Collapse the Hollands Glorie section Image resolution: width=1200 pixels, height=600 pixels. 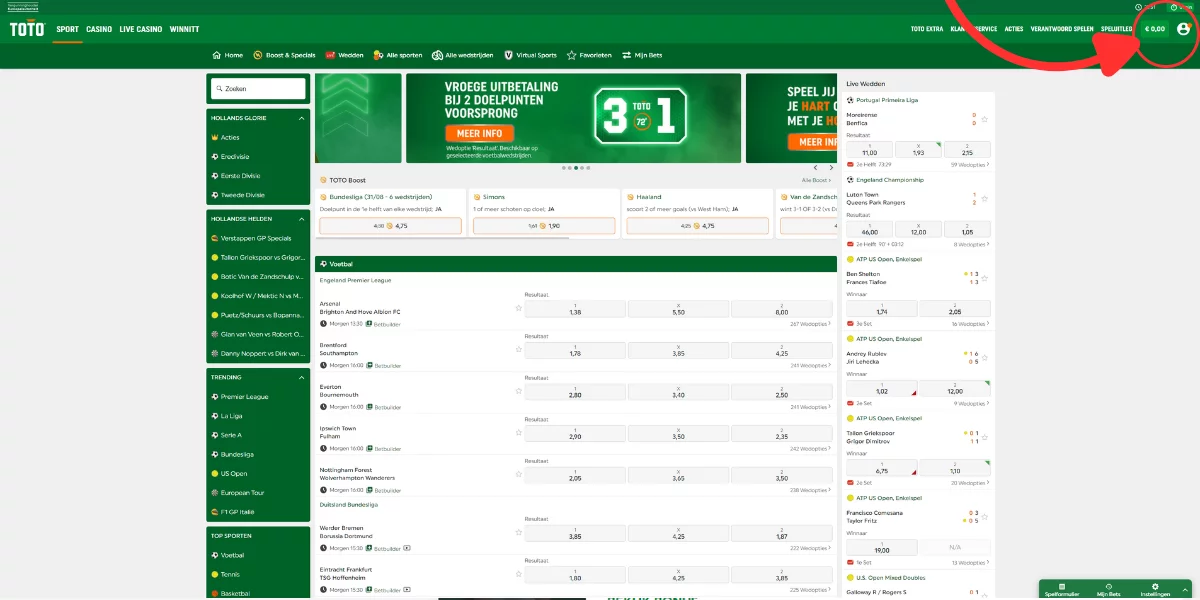click(x=302, y=118)
